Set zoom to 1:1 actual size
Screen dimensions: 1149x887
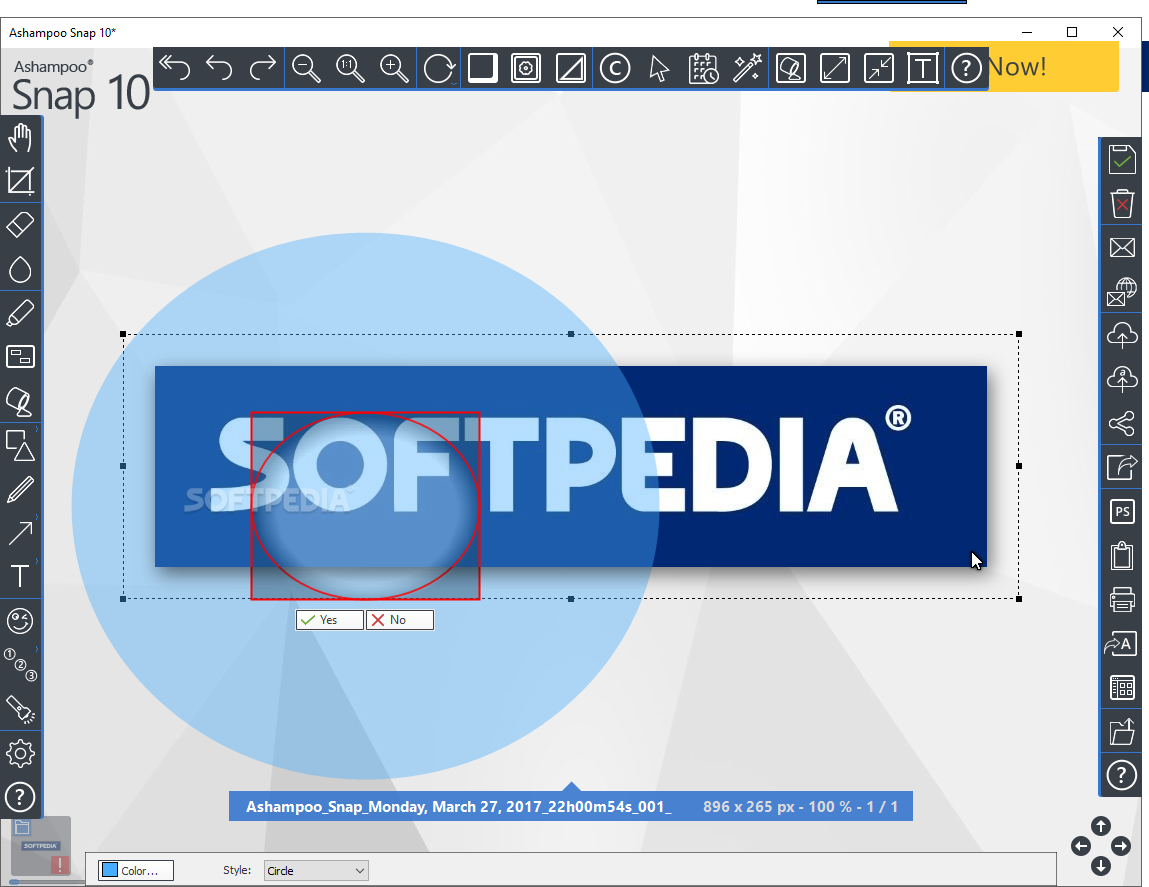pos(350,68)
